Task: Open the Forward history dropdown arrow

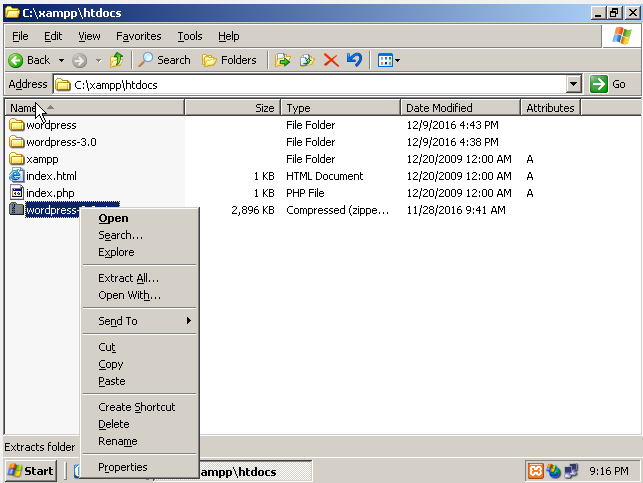Action: [98, 61]
